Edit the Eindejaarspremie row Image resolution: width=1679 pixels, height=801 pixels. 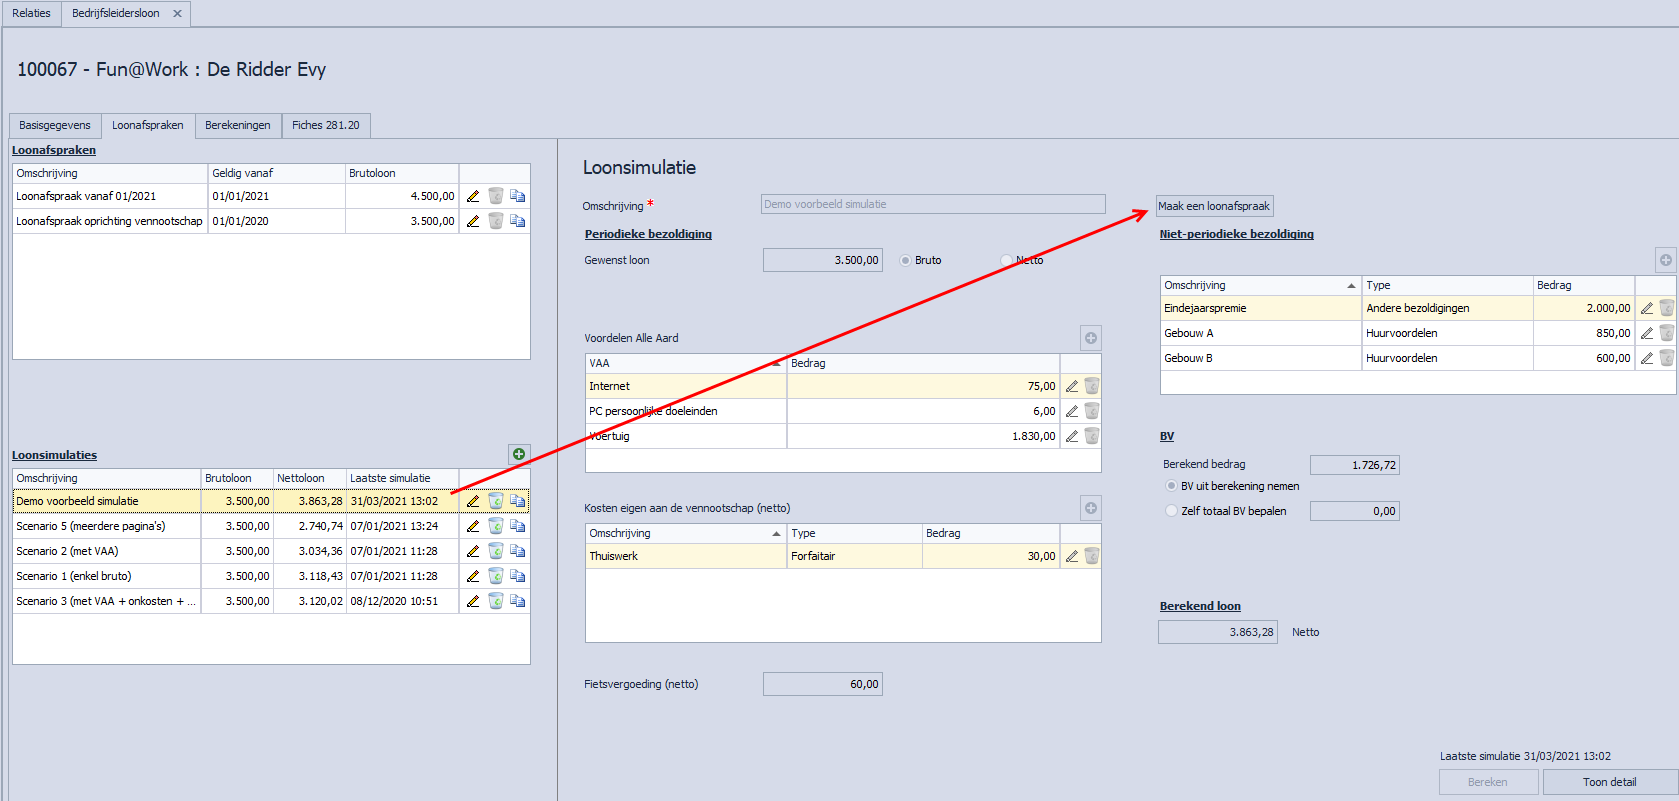(x=1646, y=308)
